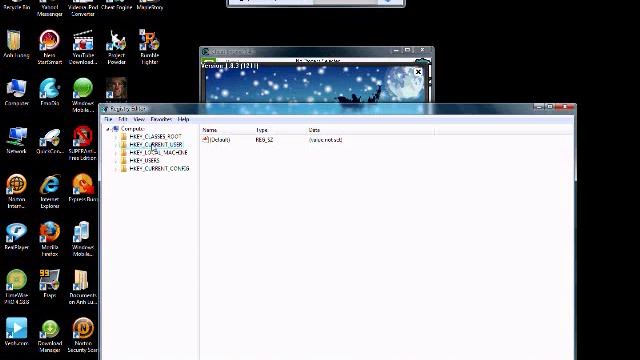Open the Anh Luong folder on desktop

(x=16, y=44)
